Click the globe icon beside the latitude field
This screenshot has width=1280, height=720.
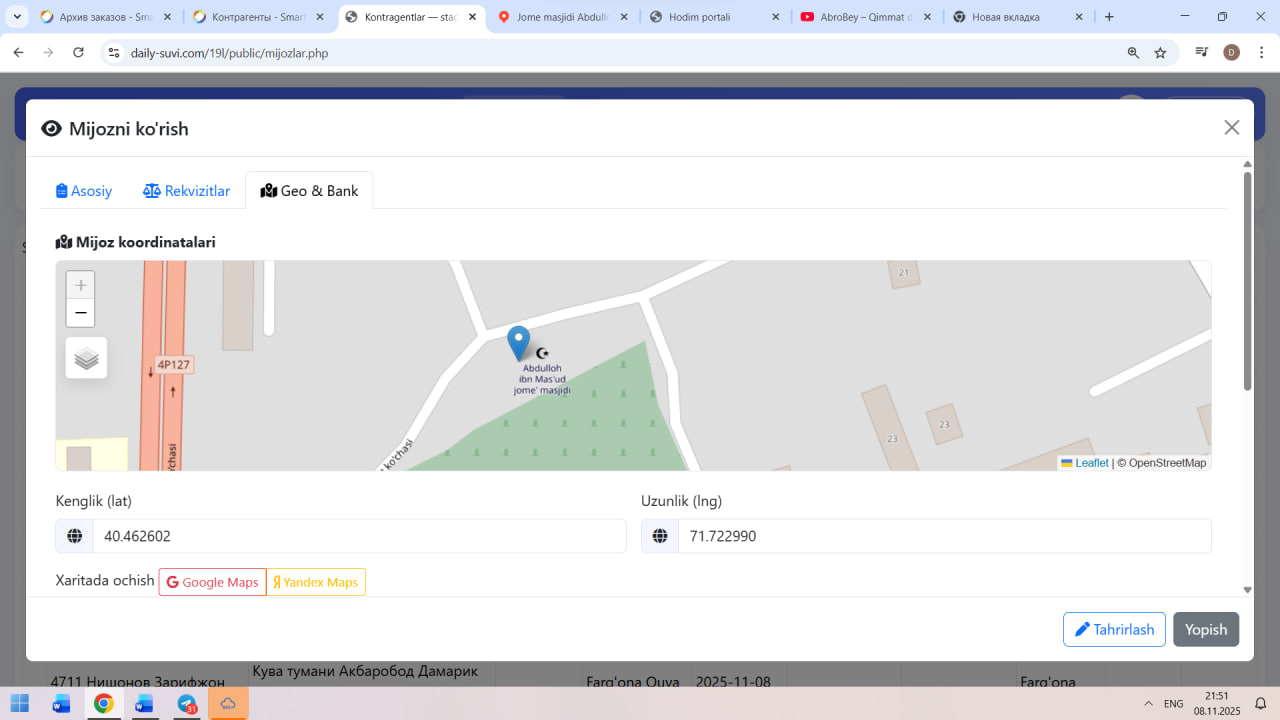point(74,536)
